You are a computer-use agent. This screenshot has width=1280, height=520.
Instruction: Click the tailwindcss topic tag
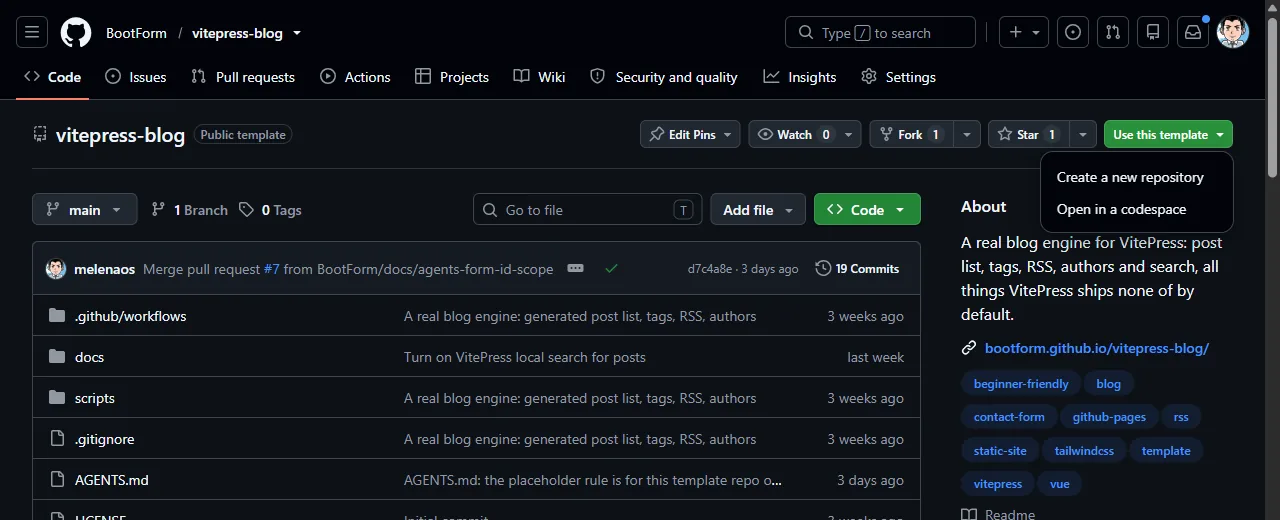(x=1084, y=451)
